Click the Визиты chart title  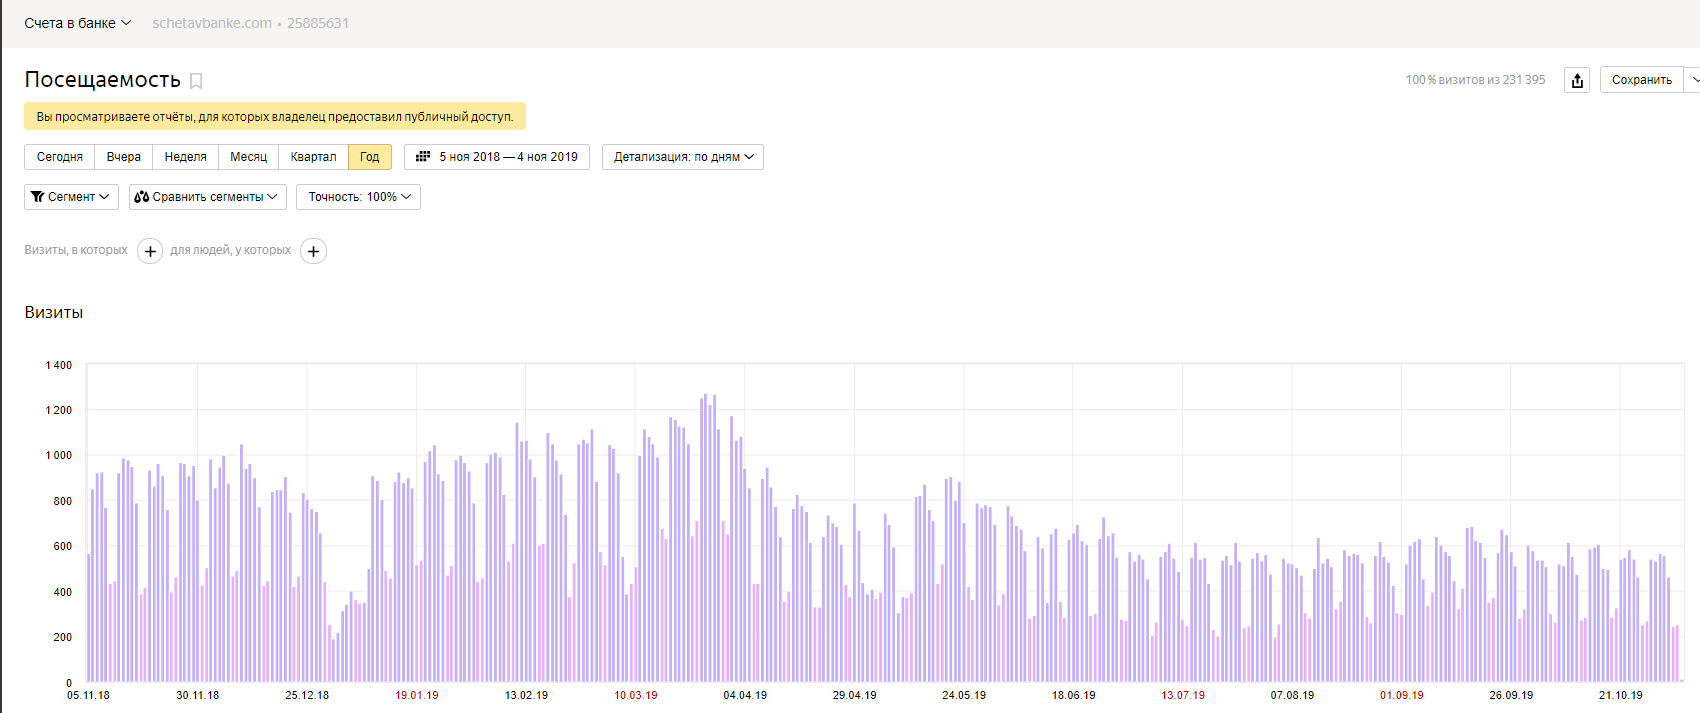click(54, 313)
